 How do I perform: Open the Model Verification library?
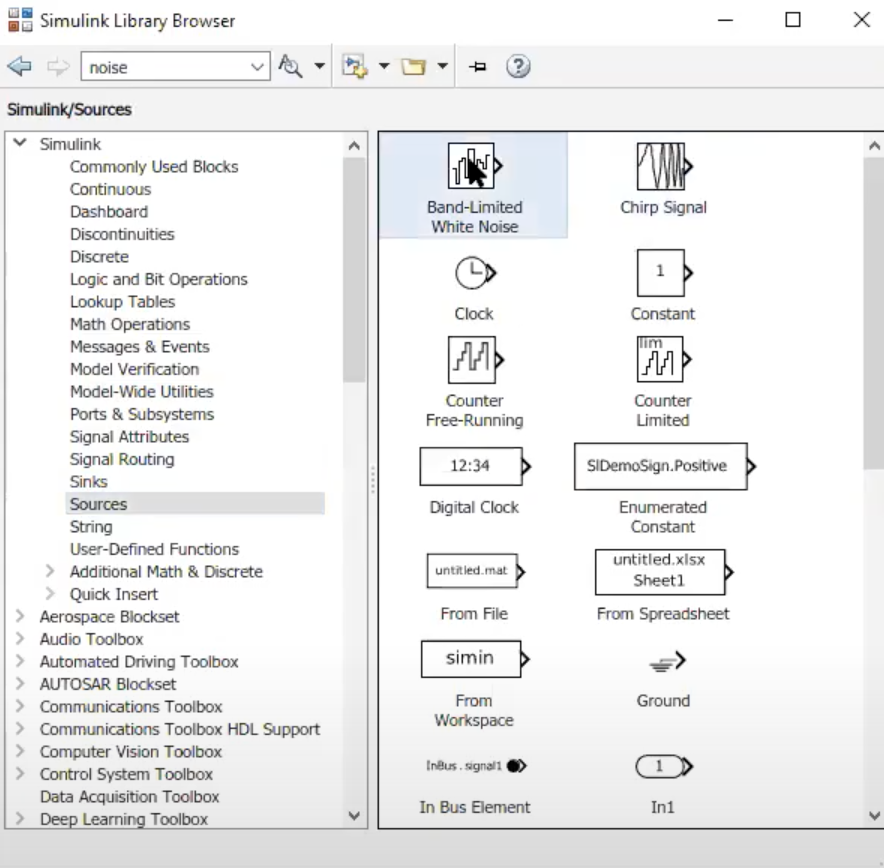(134, 369)
